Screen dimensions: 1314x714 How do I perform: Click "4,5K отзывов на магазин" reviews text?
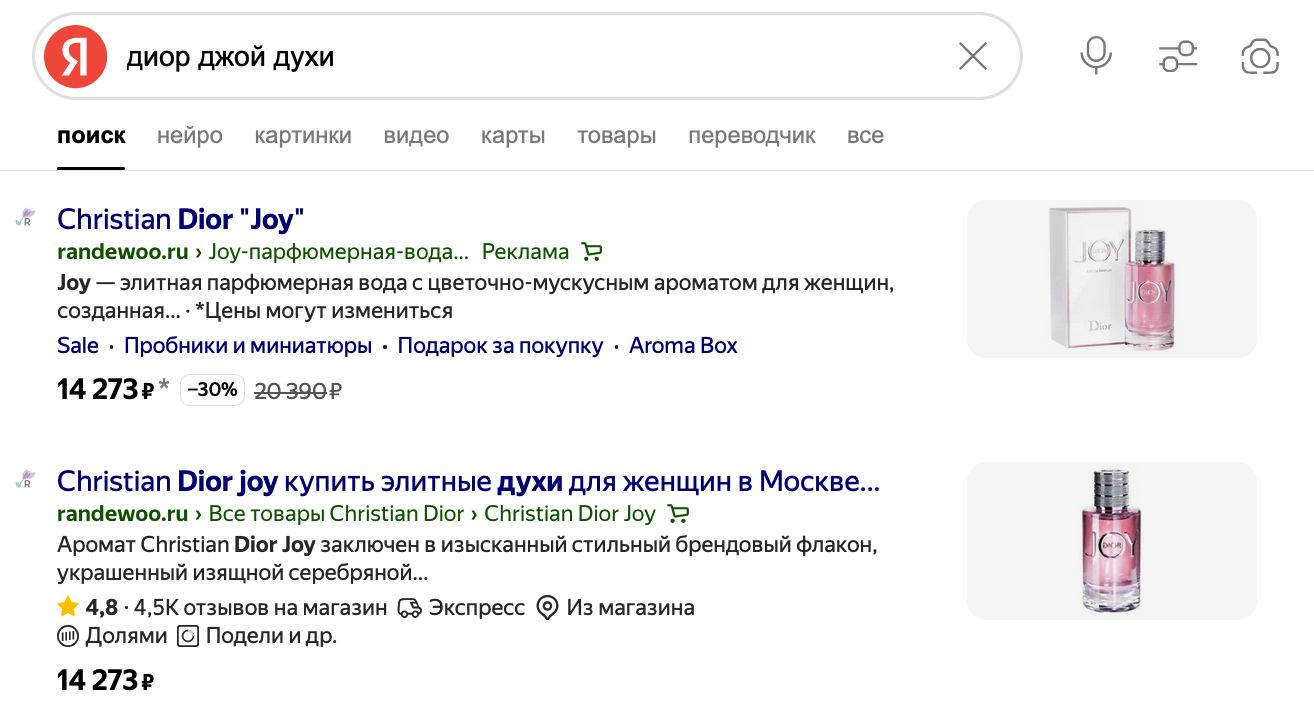pos(260,607)
